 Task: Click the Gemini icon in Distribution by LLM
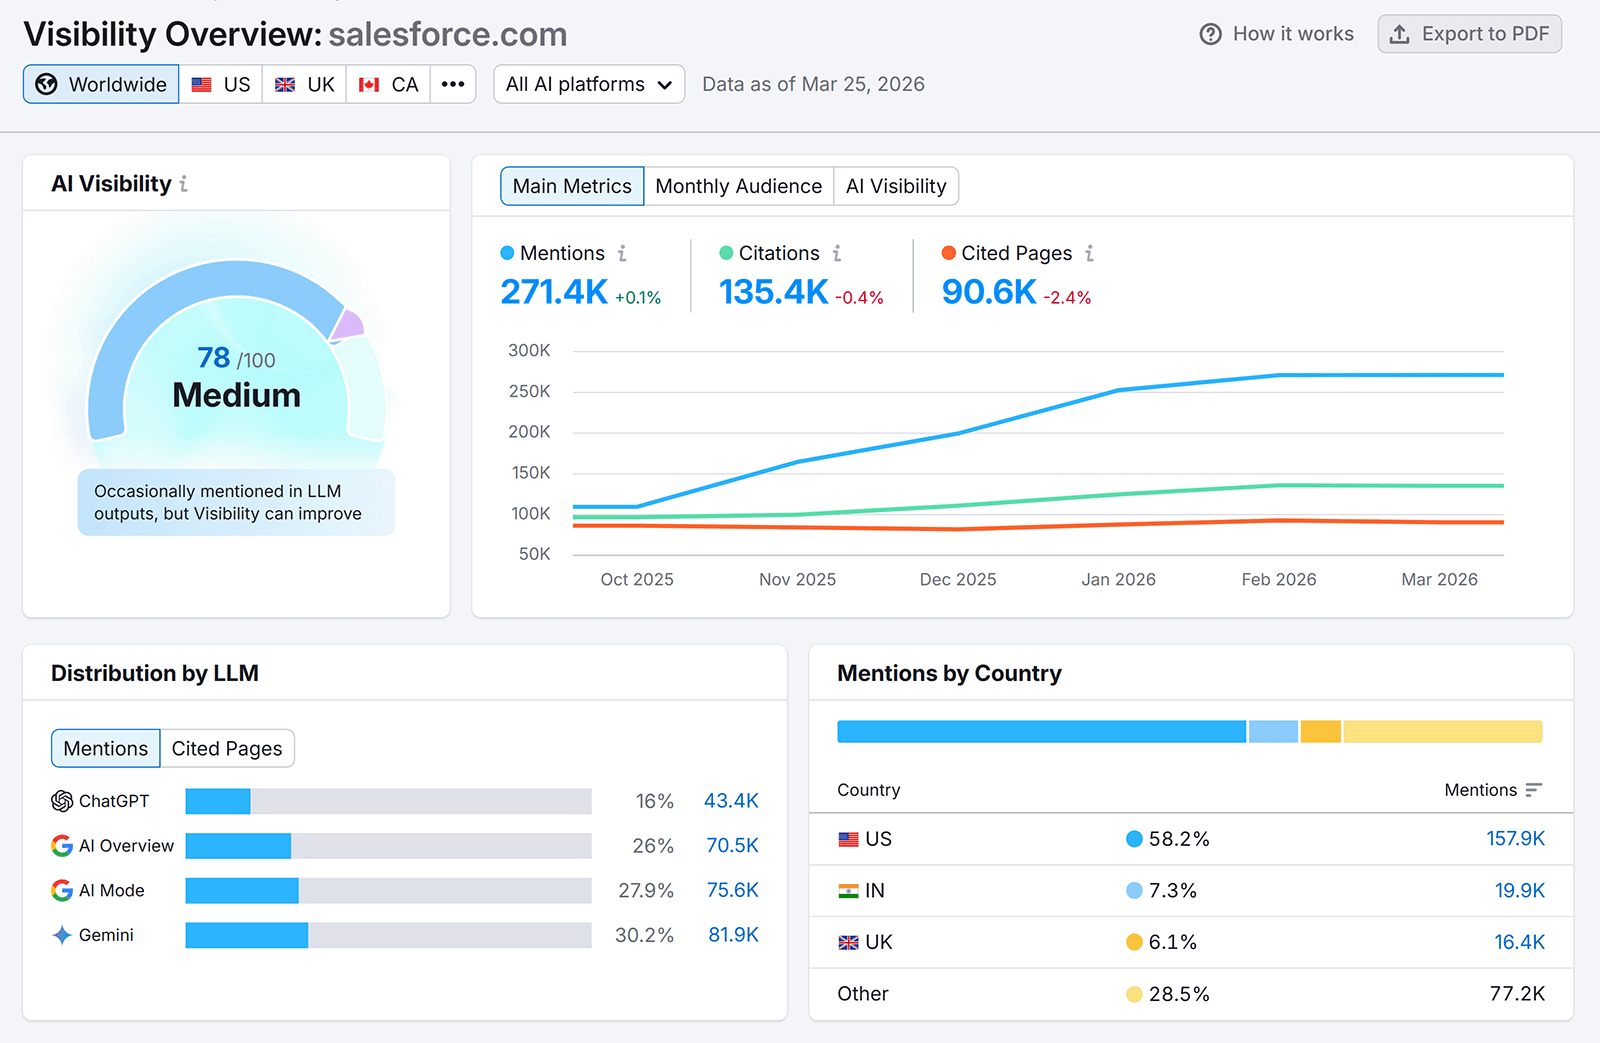(x=61, y=935)
